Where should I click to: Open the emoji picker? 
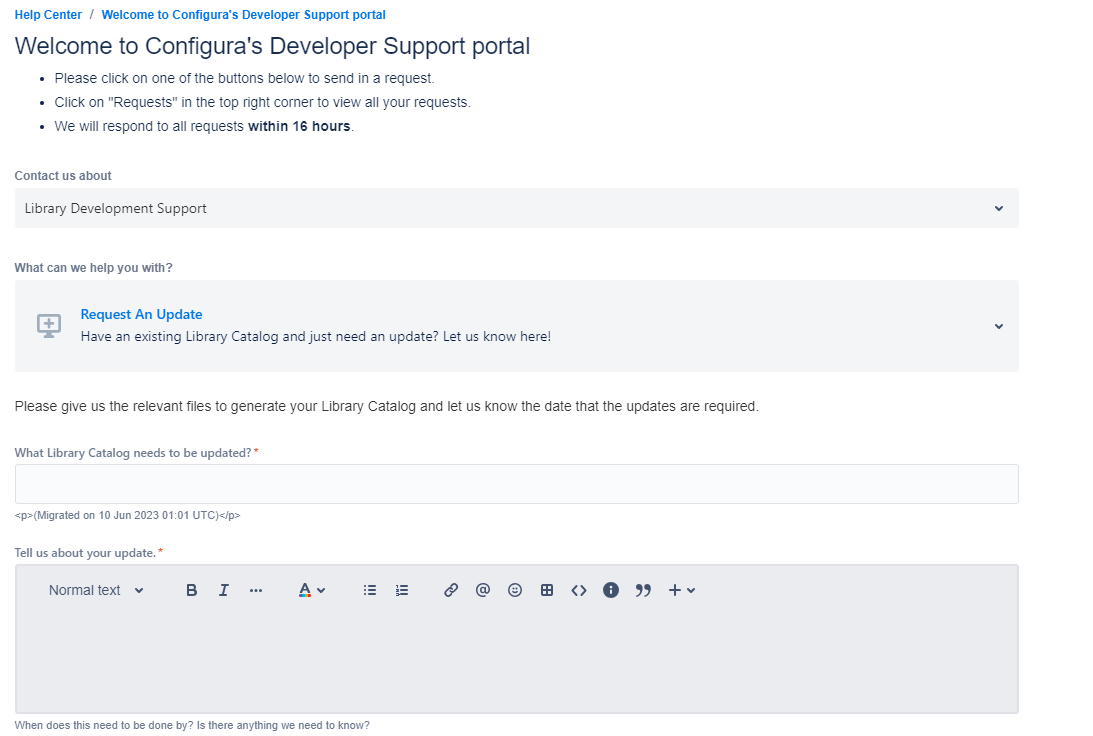point(514,590)
